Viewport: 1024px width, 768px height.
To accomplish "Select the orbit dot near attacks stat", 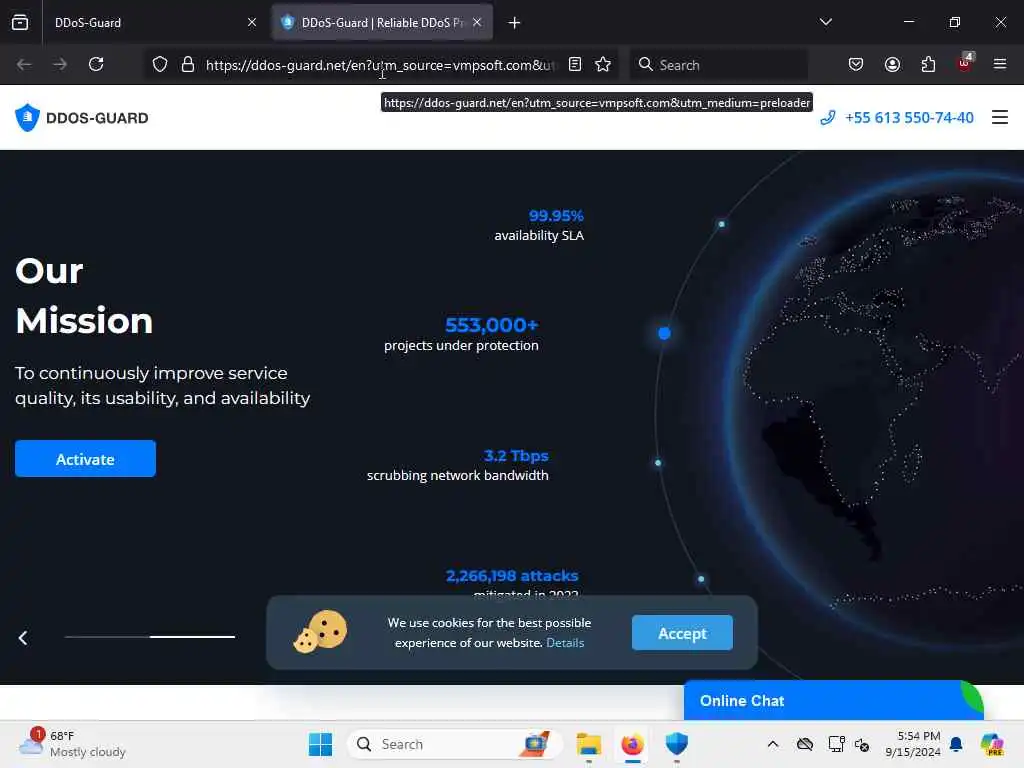I will 701,579.
